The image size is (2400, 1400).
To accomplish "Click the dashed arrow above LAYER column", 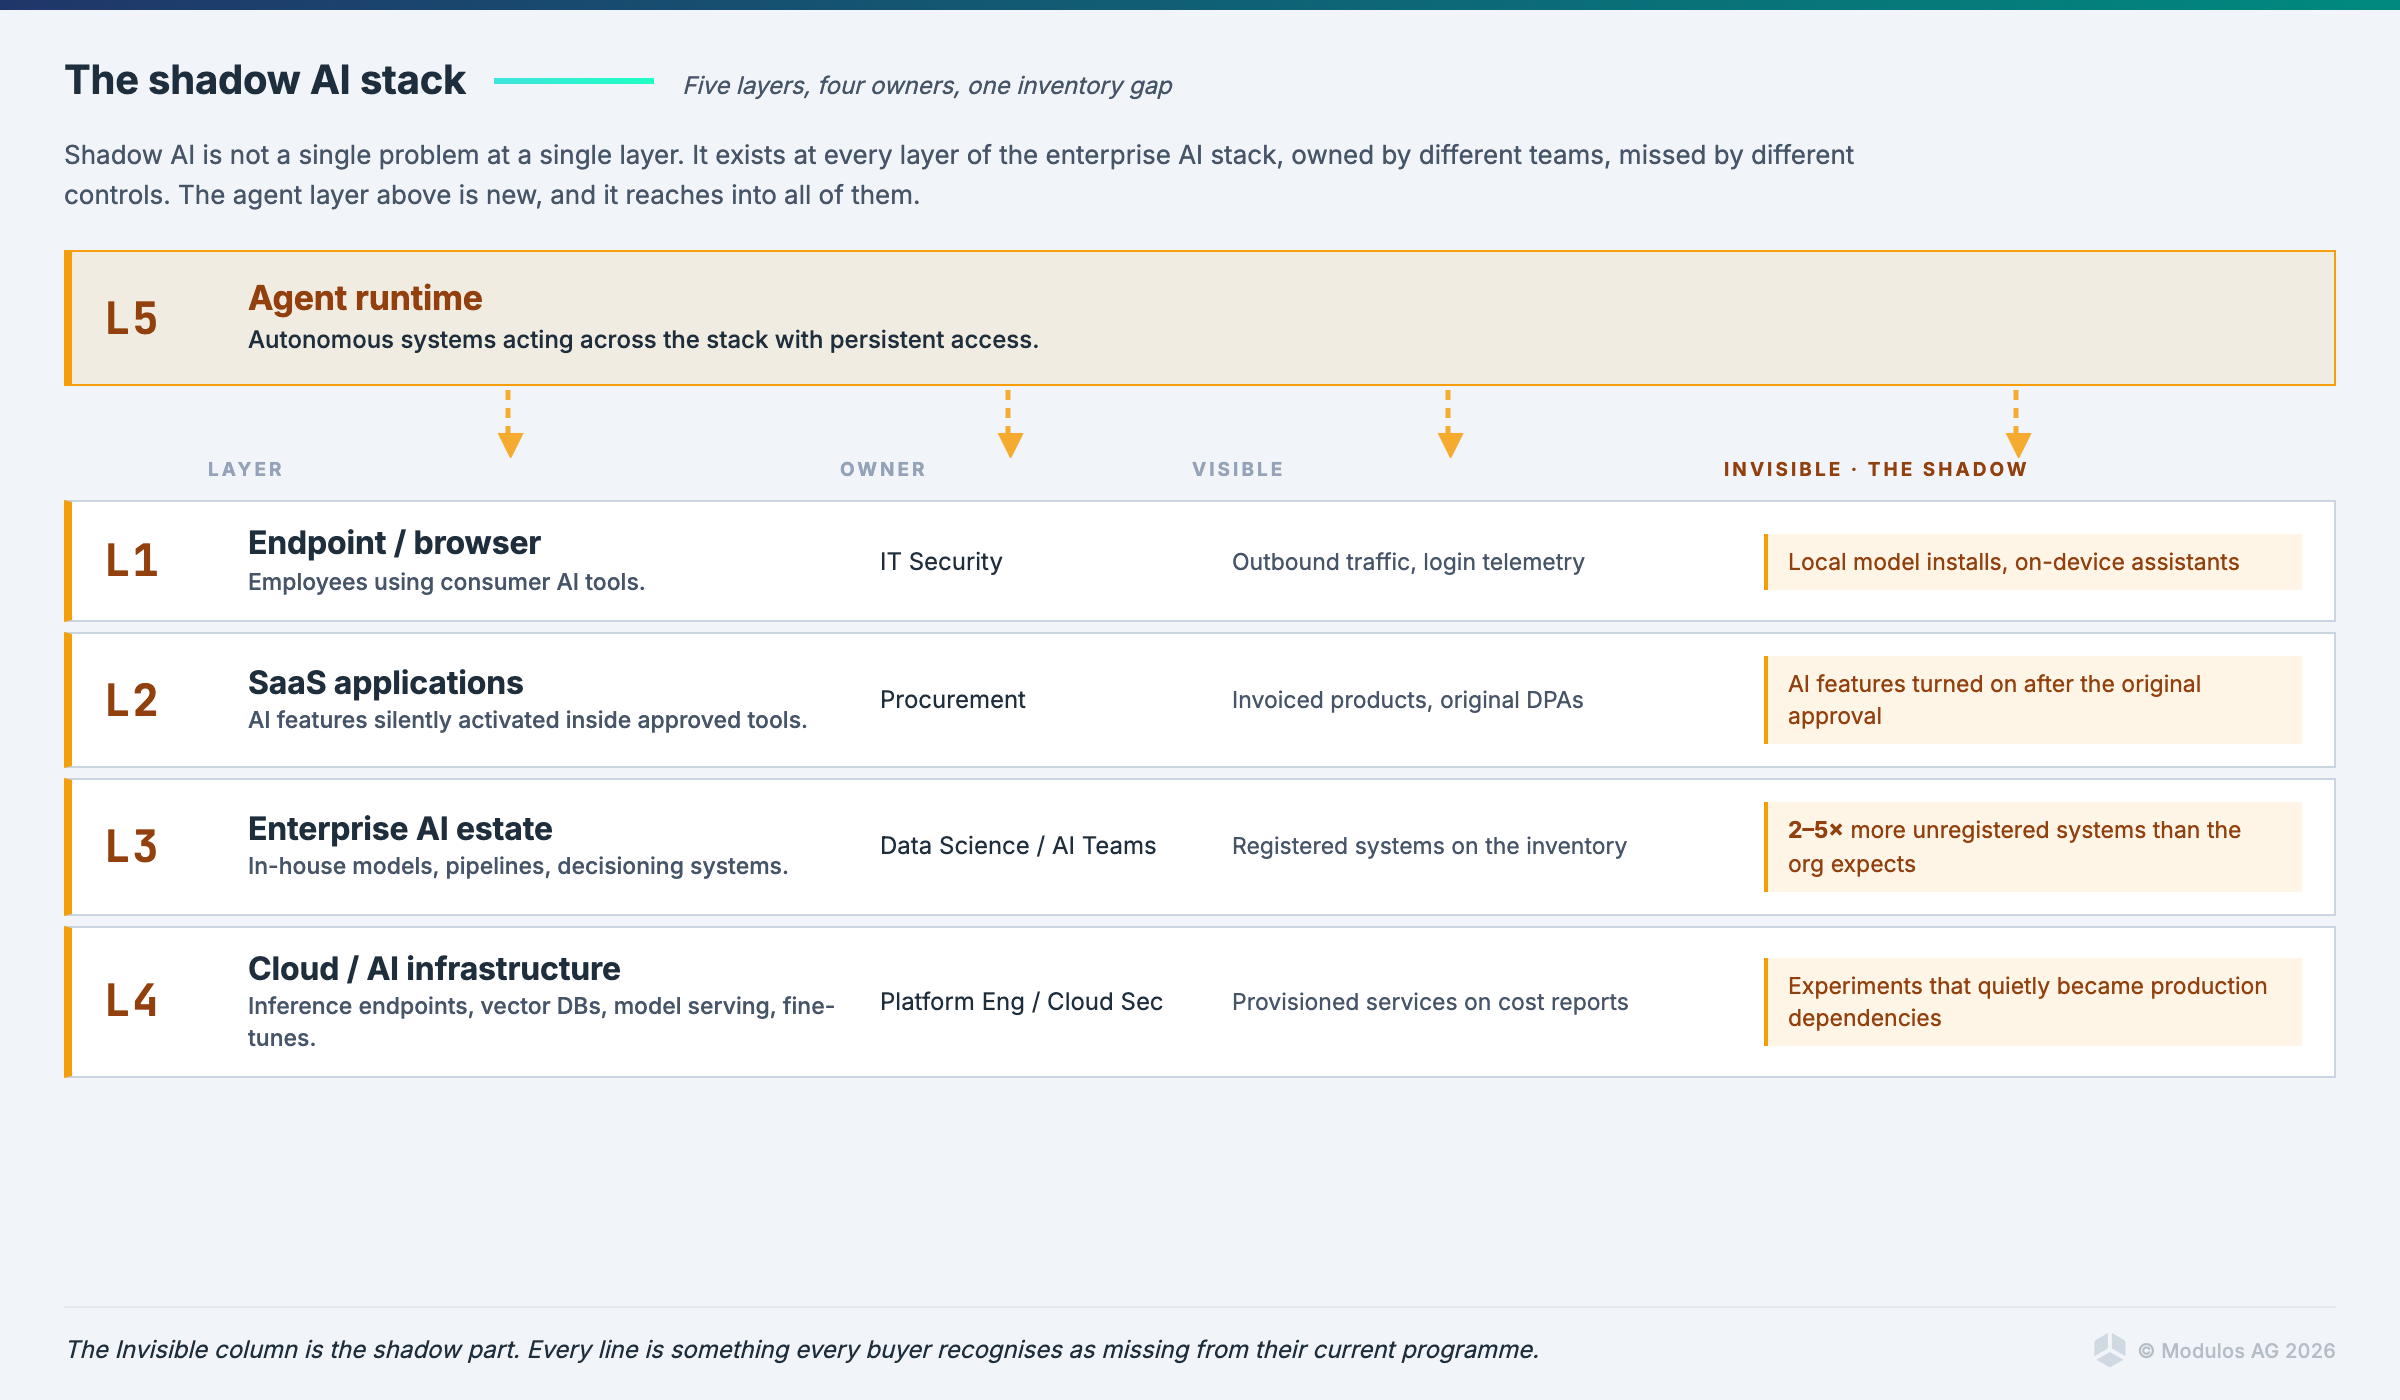I will 510,424.
